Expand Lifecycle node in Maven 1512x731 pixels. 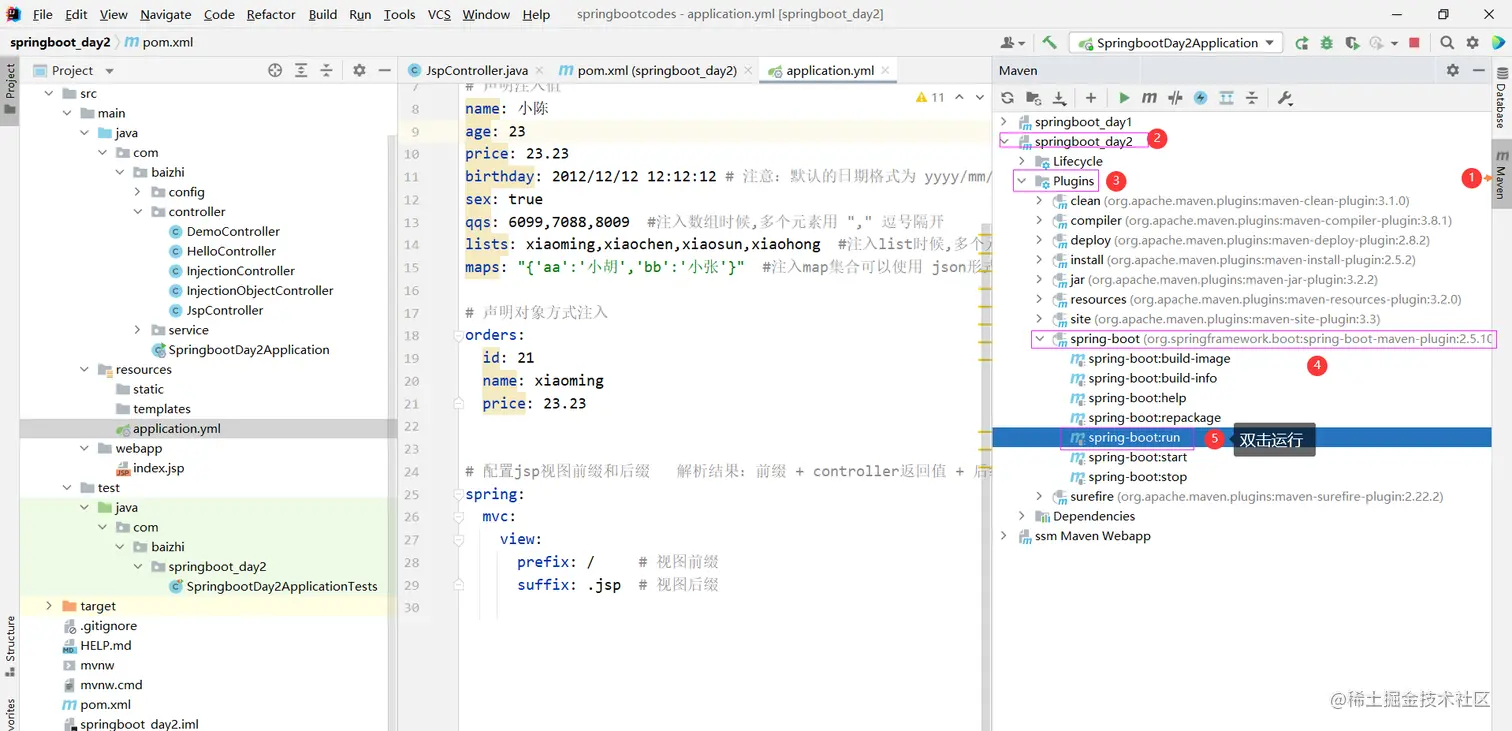pos(1021,161)
